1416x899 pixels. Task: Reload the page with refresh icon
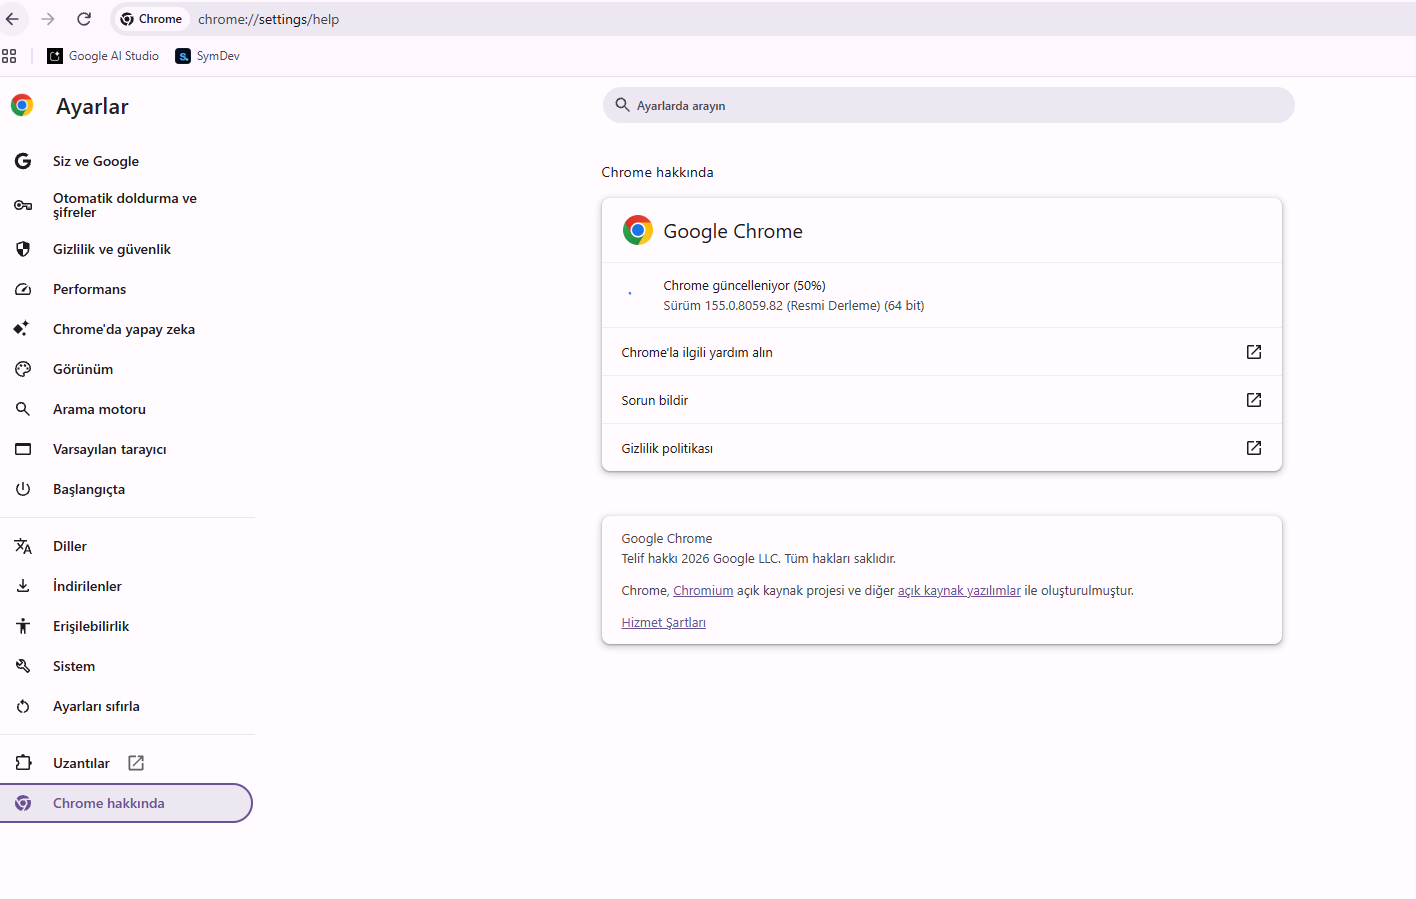[x=84, y=19]
